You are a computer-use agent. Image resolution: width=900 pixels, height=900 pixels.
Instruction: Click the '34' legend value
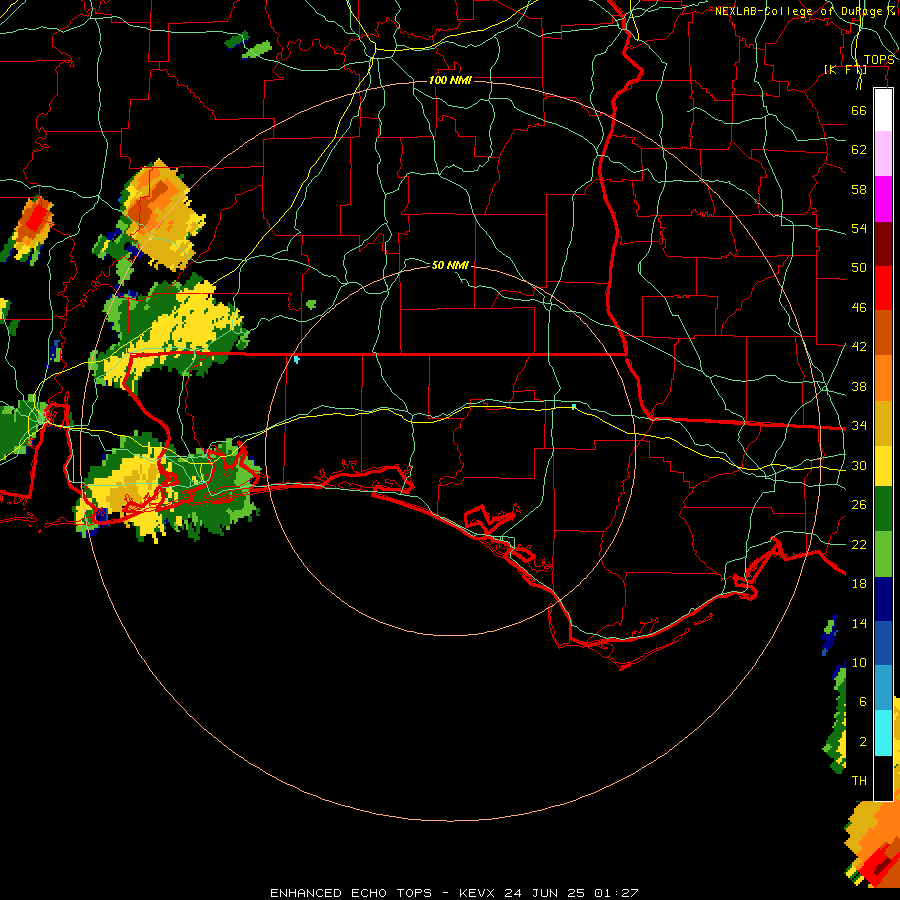click(x=859, y=426)
